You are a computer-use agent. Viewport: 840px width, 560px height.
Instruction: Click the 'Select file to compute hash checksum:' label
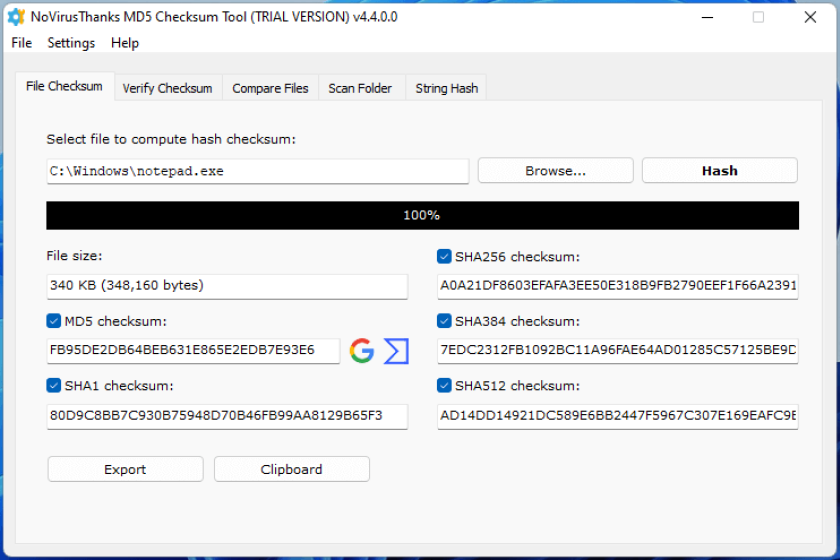(x=171, y=139)
